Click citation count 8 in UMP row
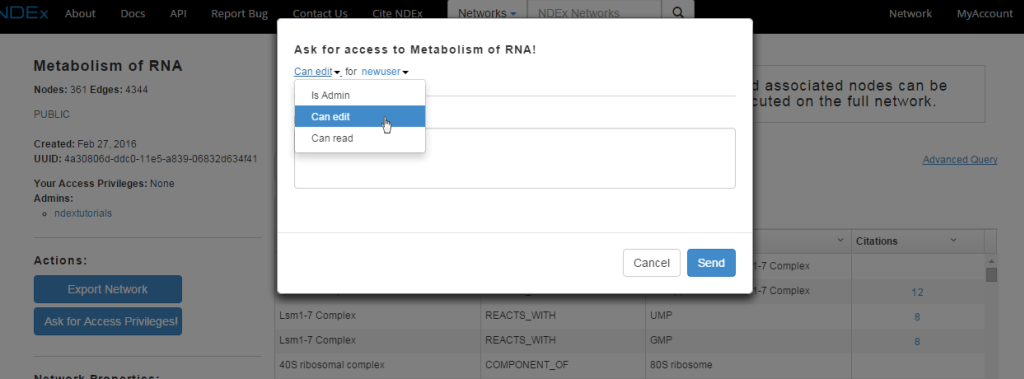Viewport: 1024px width, 379px height. 917,317
